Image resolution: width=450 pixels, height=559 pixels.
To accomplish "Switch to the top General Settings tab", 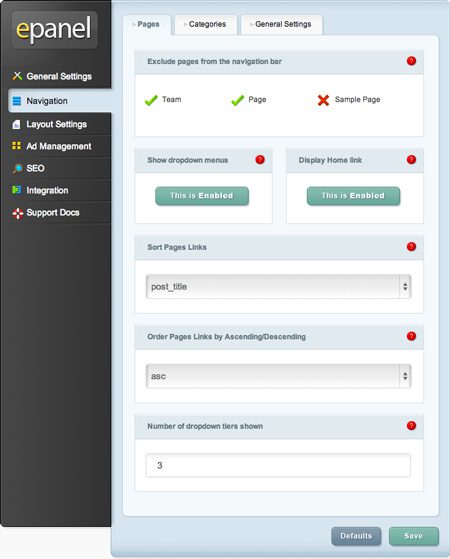I will coord(282,24).
